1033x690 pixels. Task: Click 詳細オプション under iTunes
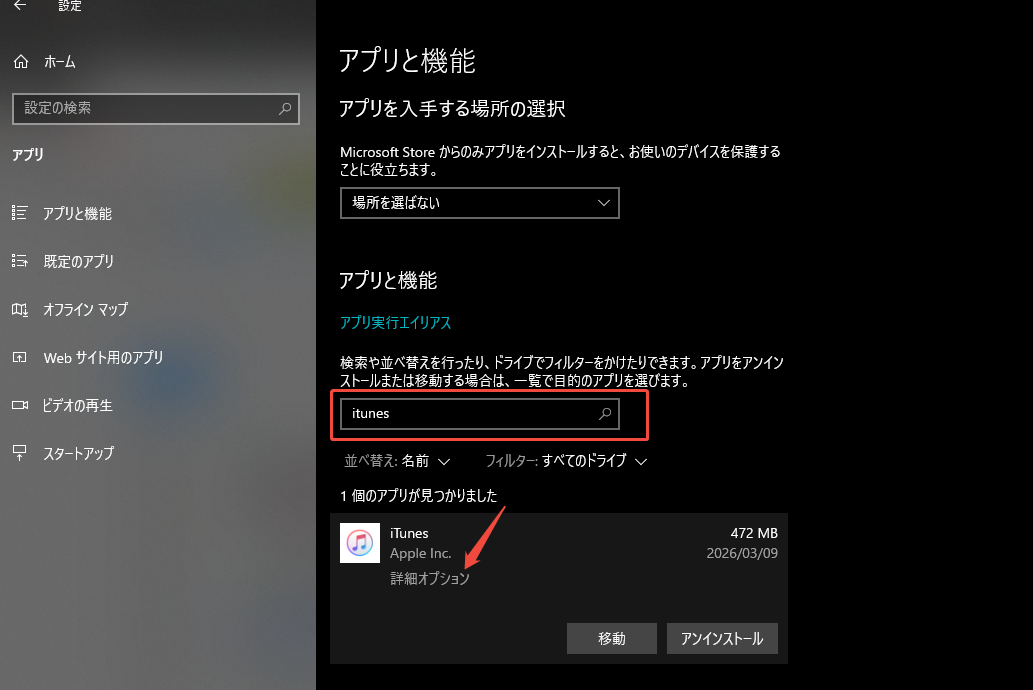tap(430, 579)
